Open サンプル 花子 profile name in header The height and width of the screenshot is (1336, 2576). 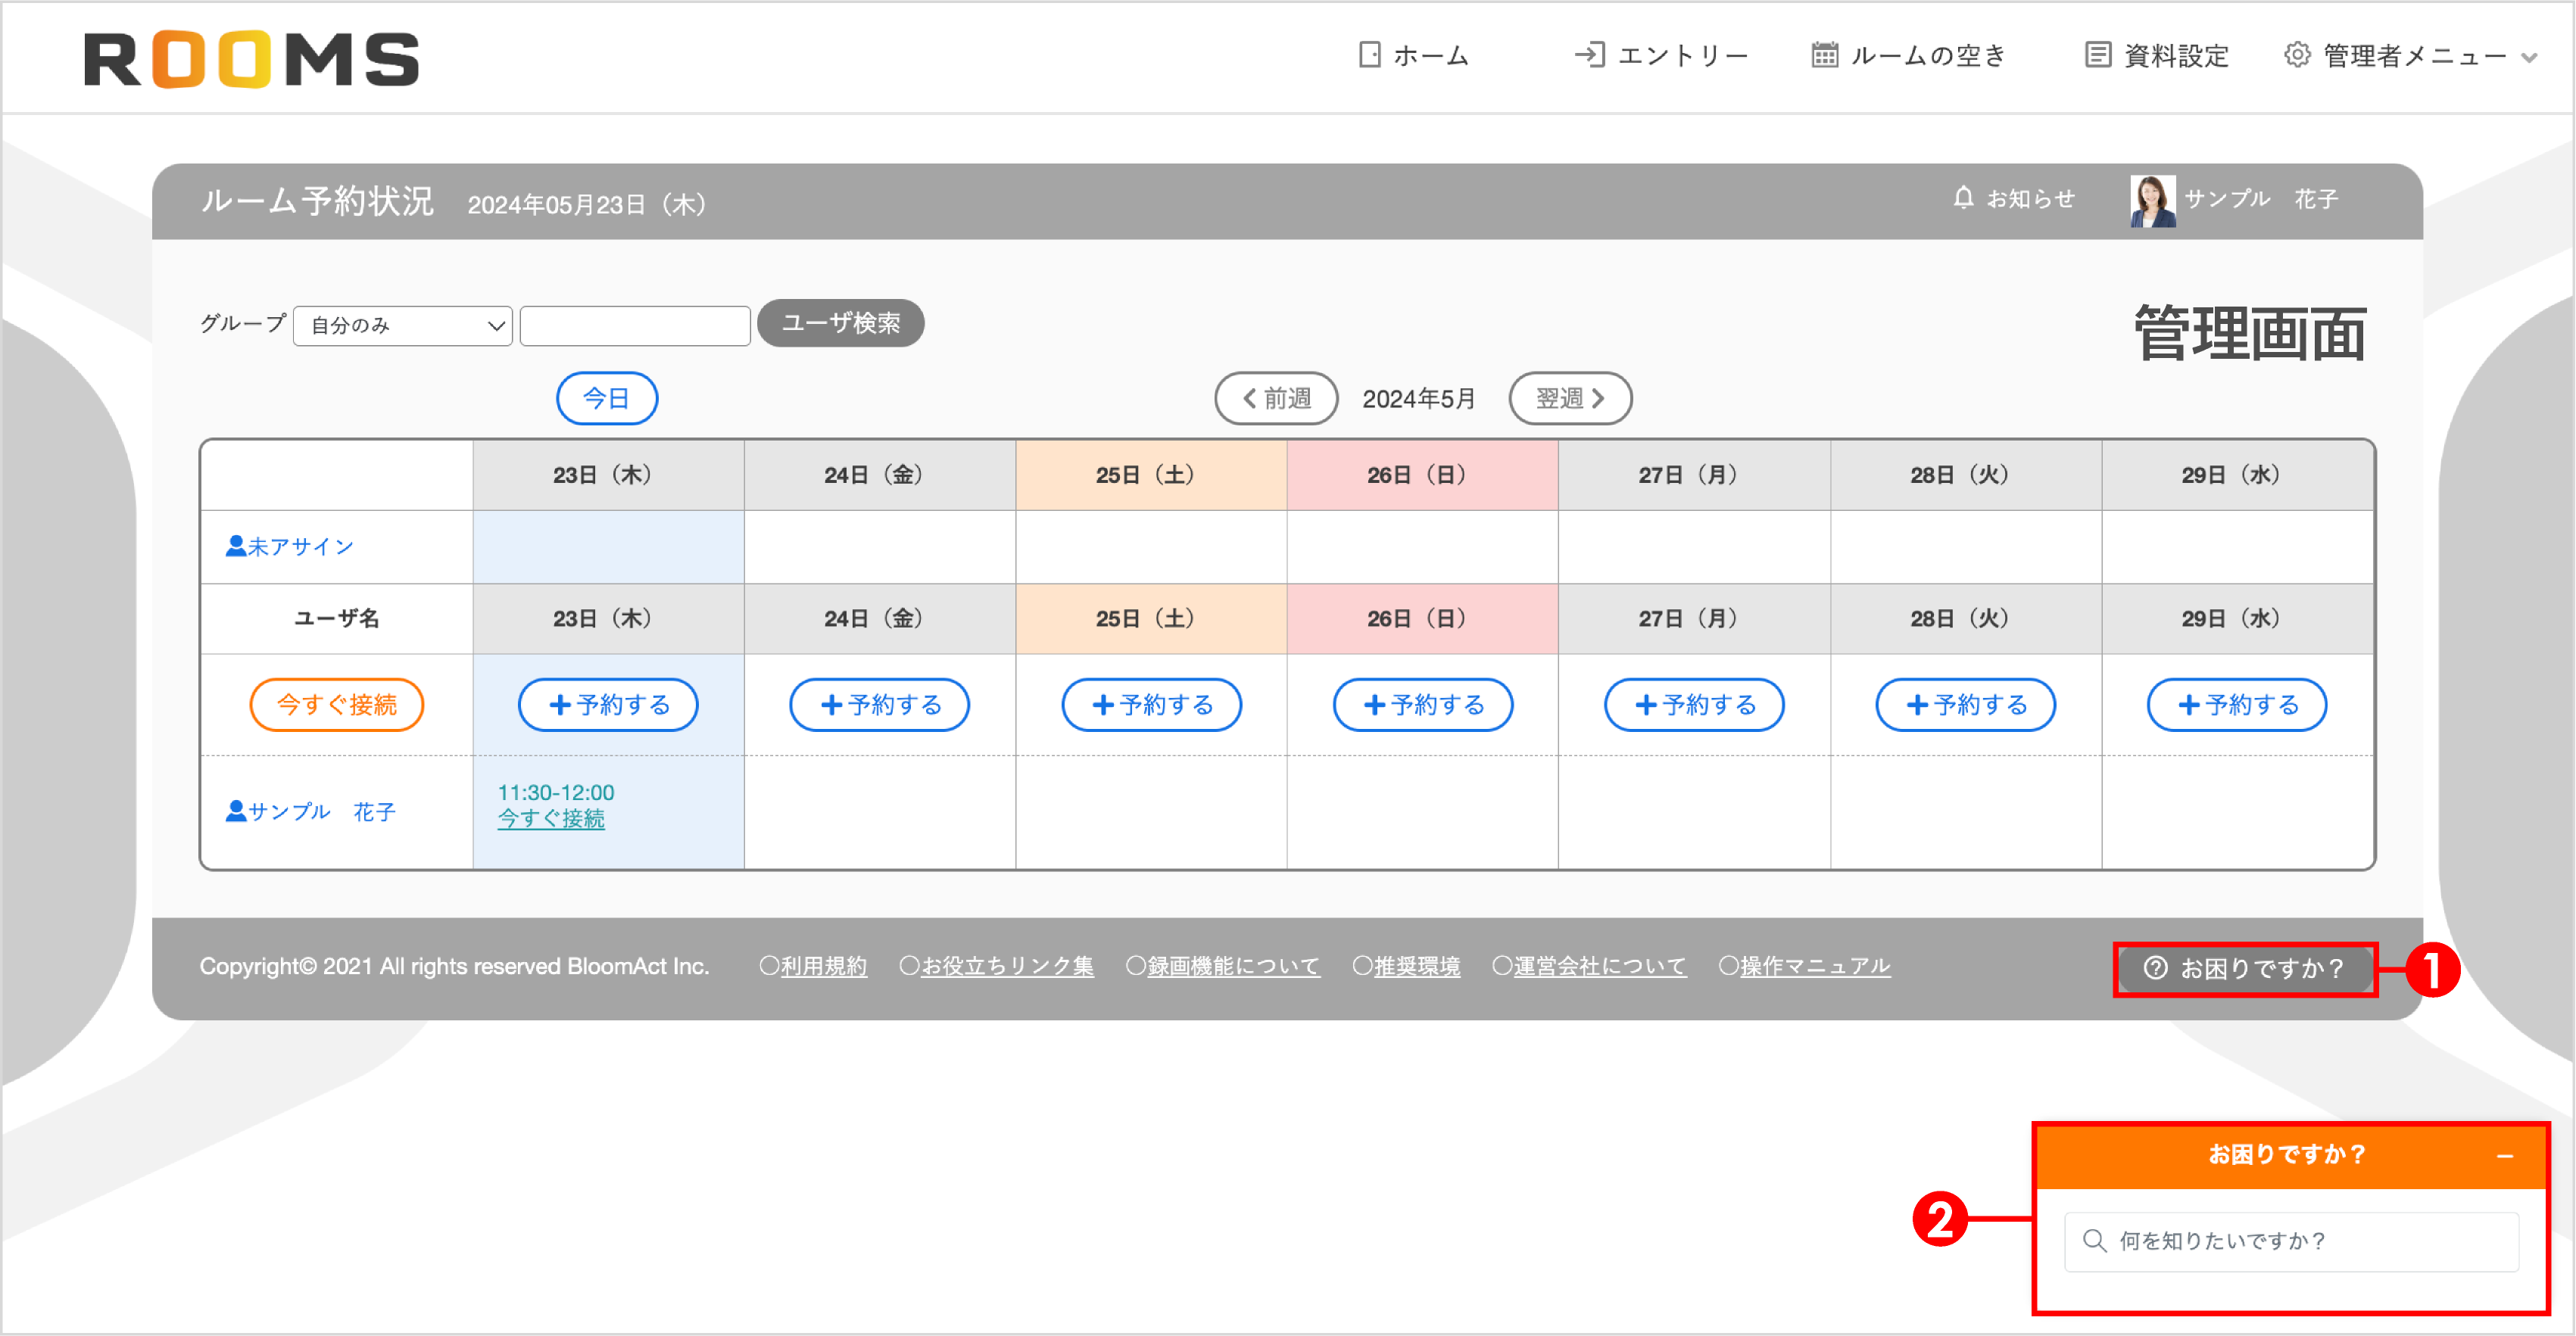tap(2260, 199)
